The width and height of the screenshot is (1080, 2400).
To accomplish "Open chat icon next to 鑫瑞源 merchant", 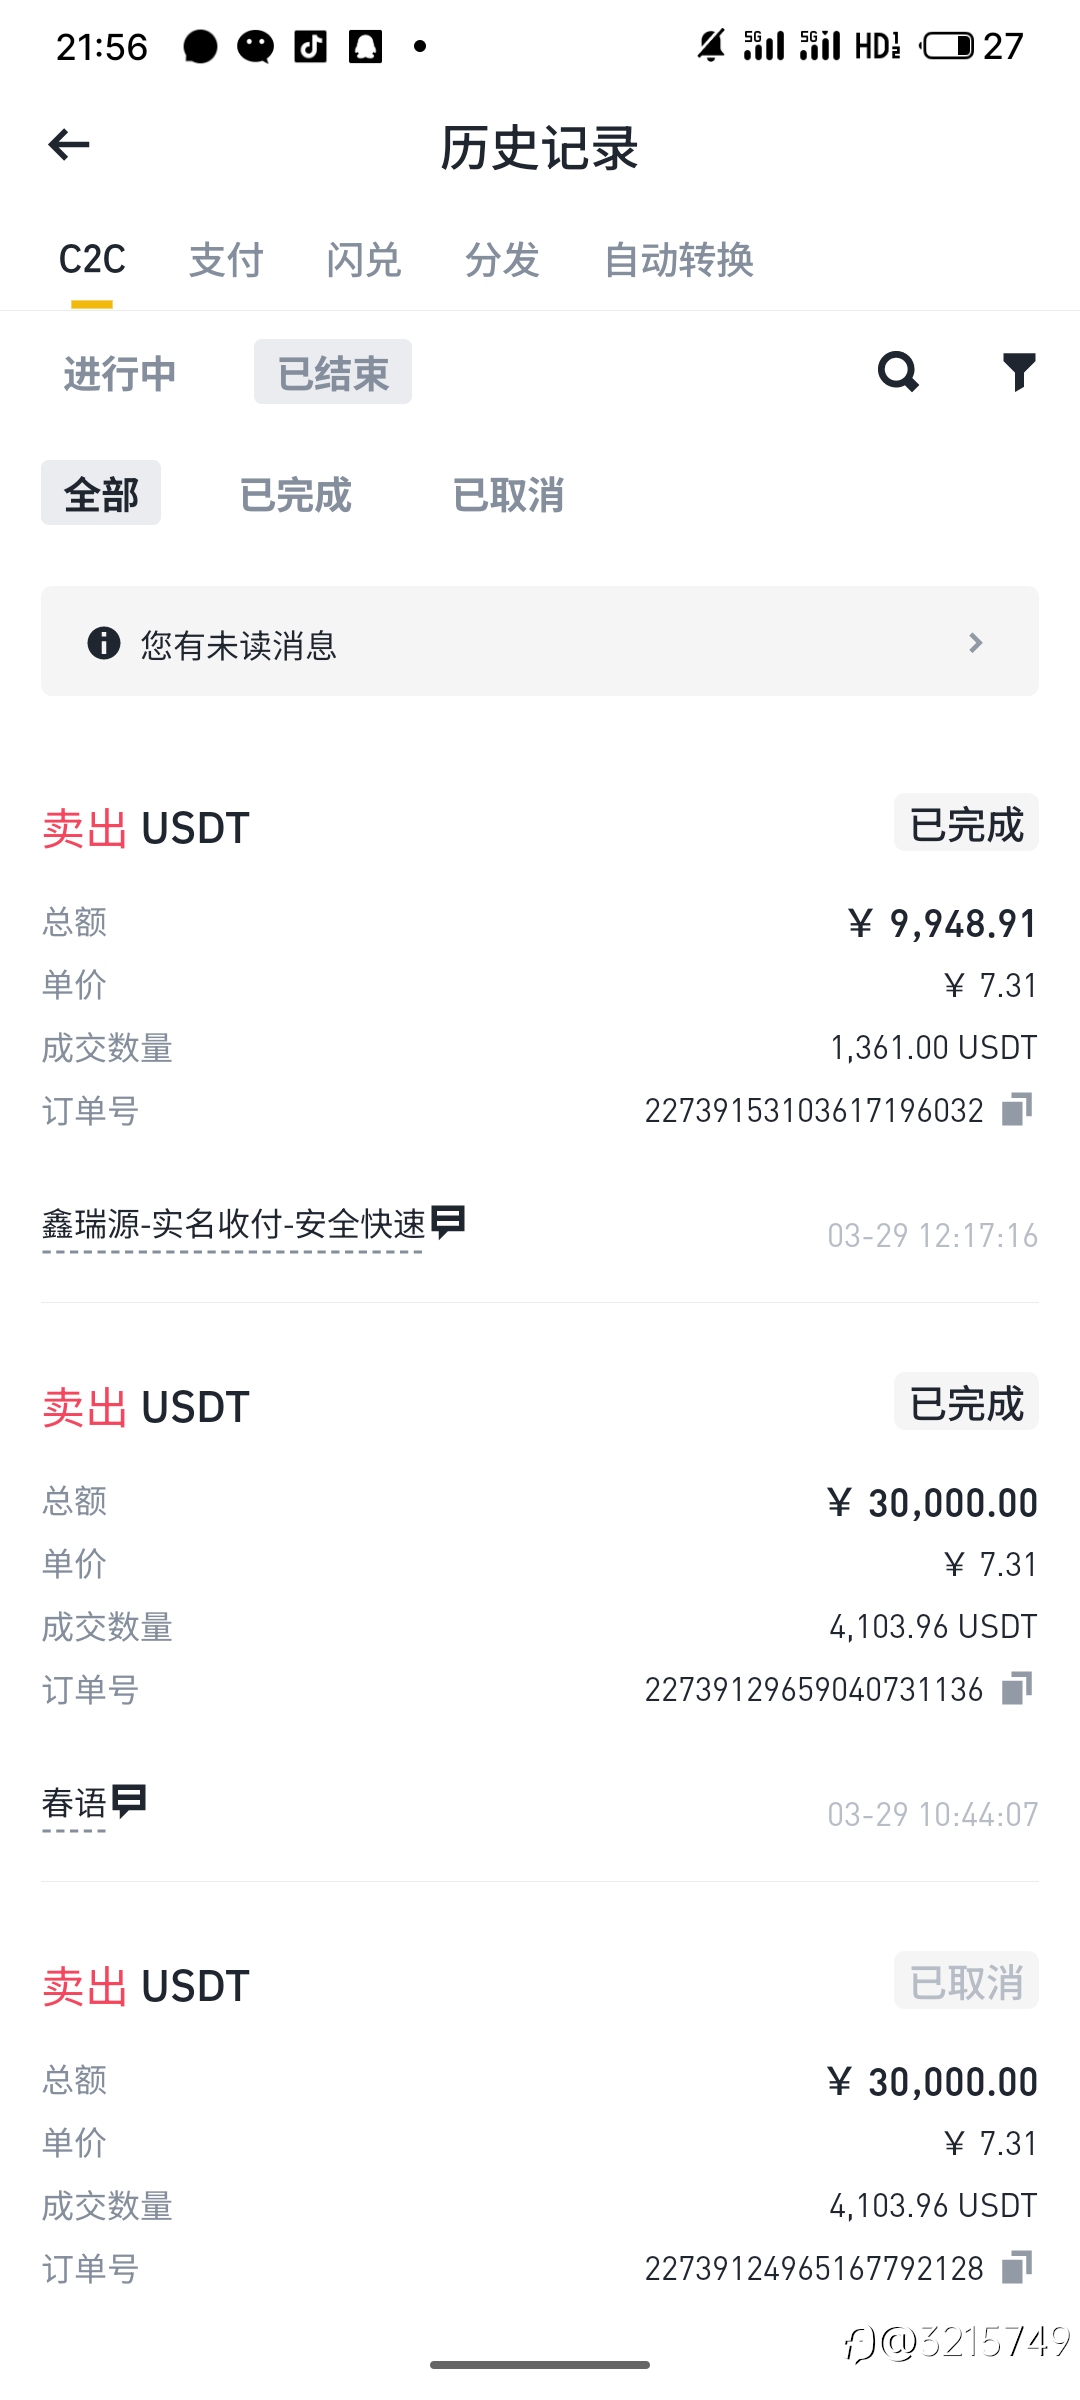I will (448, 1222).
